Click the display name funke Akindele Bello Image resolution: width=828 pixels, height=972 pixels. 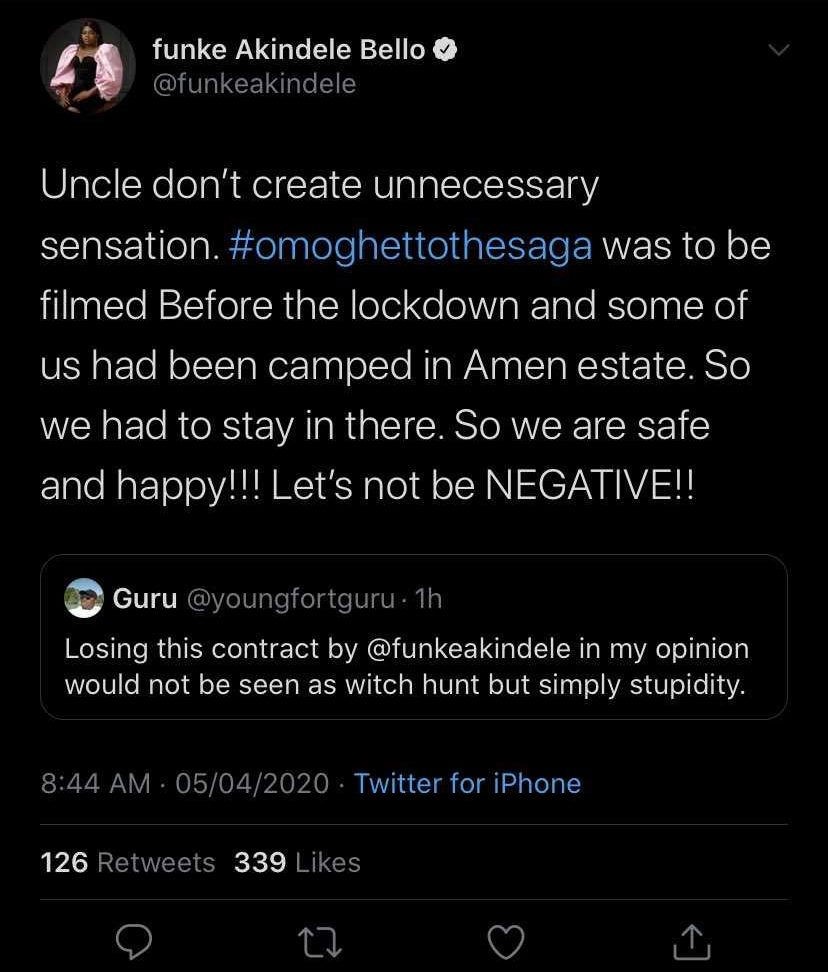(x=288, y=50)
